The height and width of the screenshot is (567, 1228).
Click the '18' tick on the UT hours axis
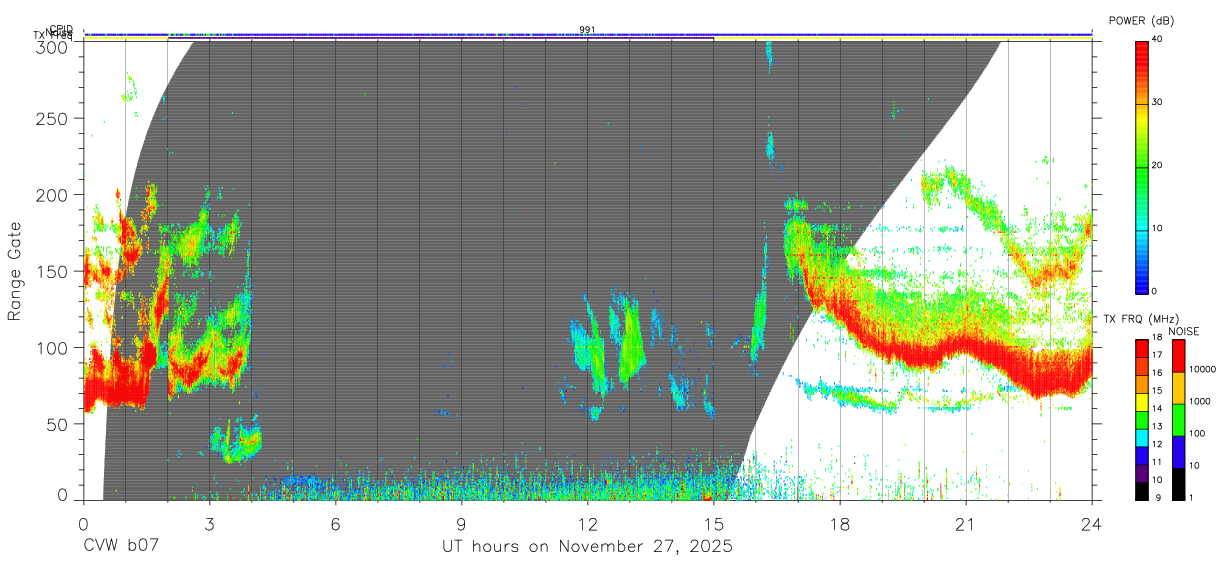(839, 524)
